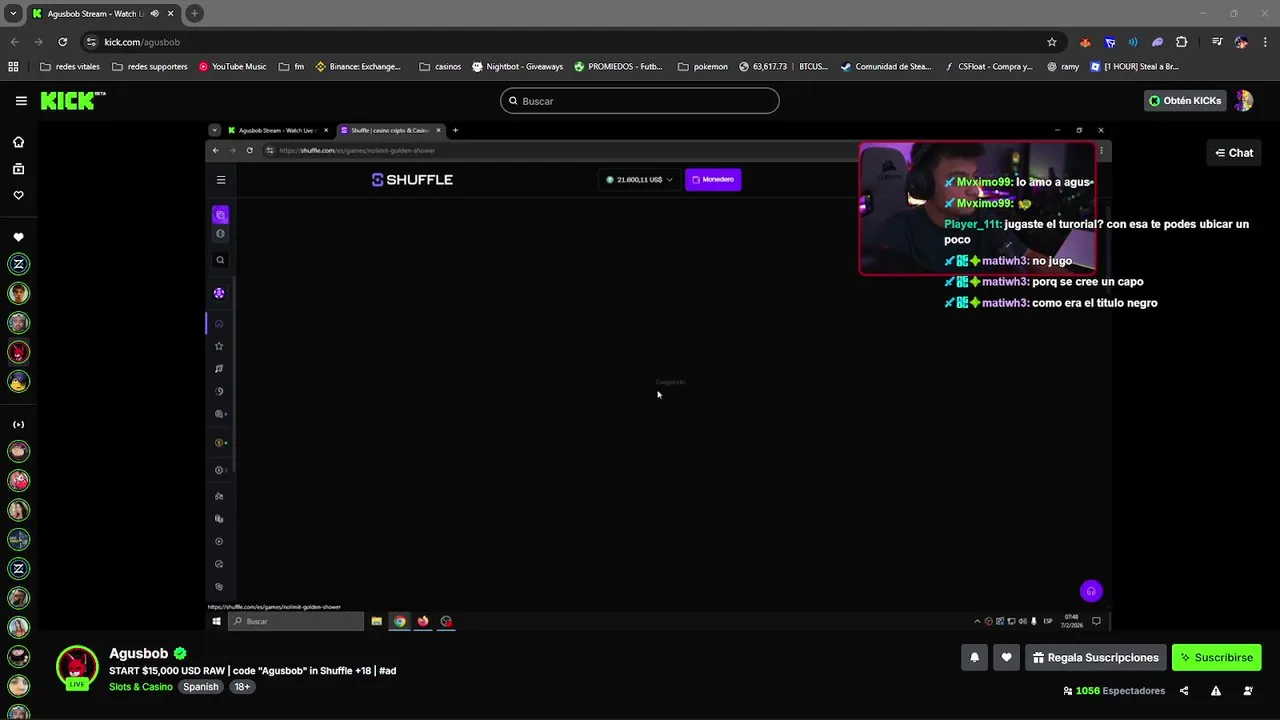The width and height of the screenshot is (1280, 720).
Task: Open the Nightbot - Giveaways bookmark
Action: click(517, 67)
